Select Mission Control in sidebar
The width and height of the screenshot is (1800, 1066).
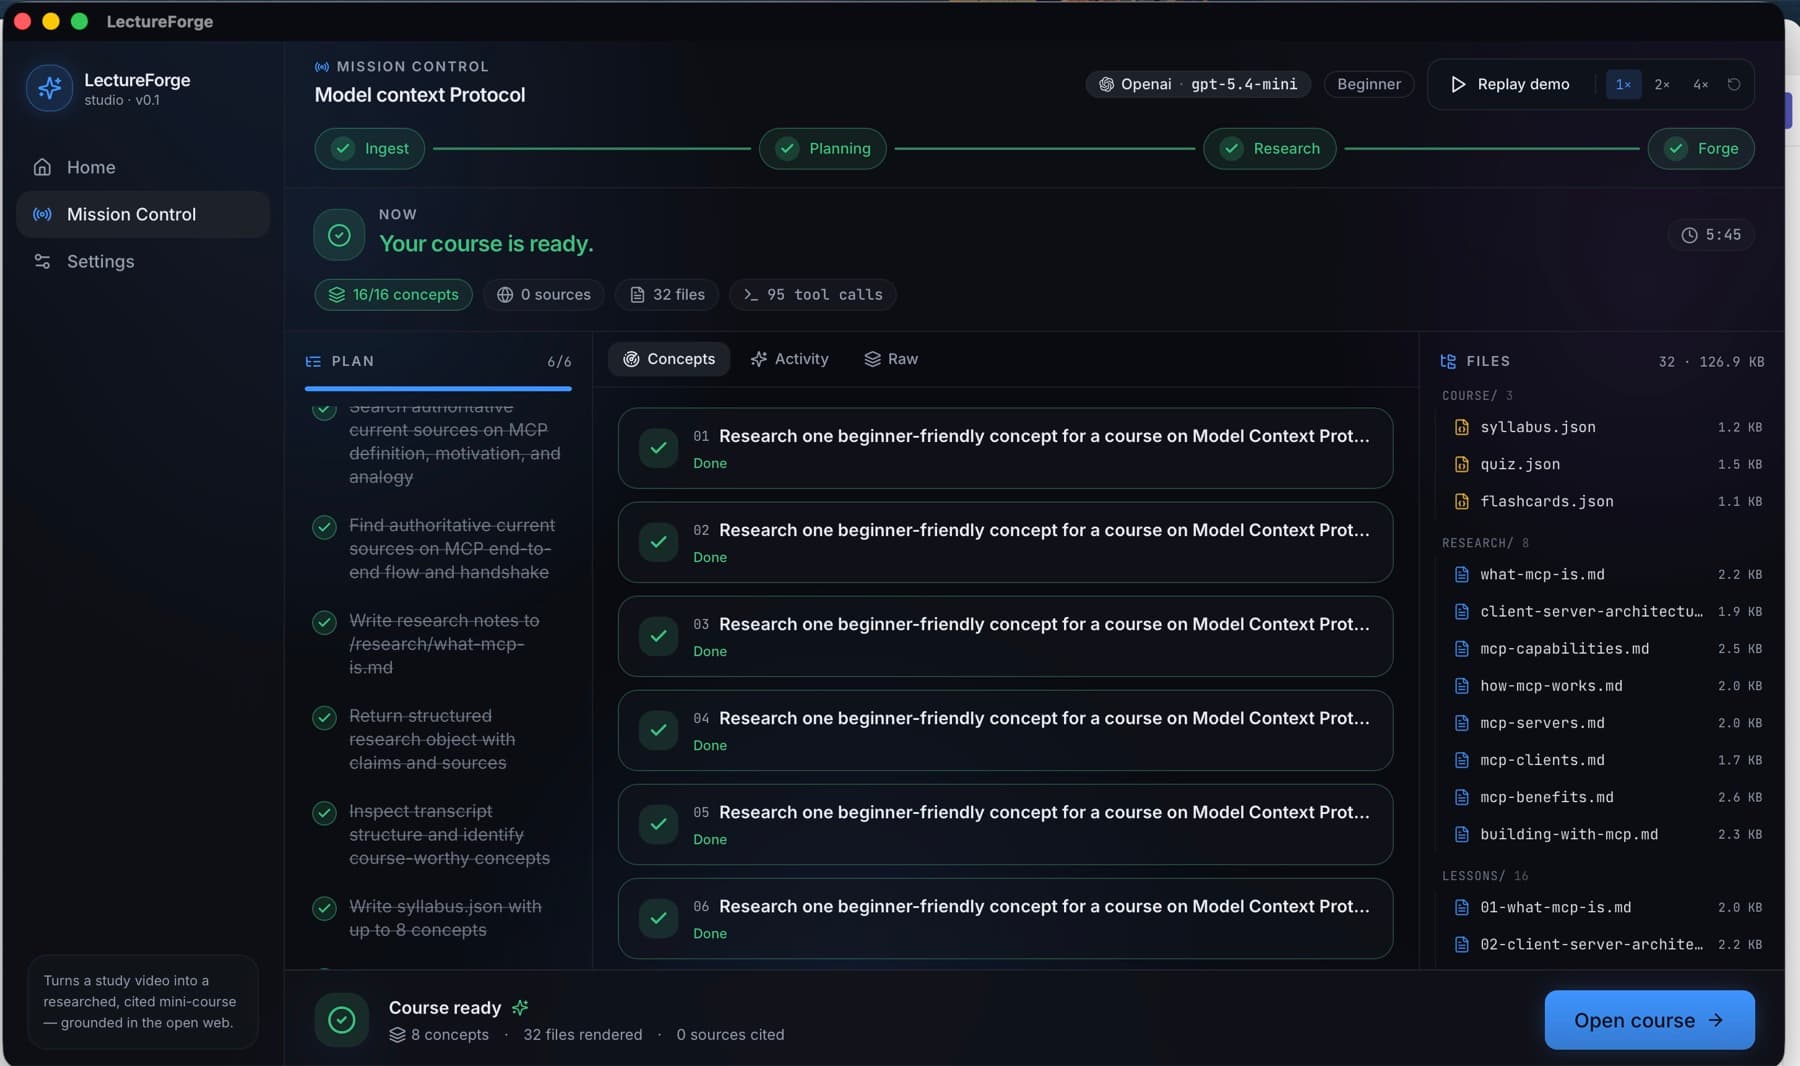[x=143, y=214]
